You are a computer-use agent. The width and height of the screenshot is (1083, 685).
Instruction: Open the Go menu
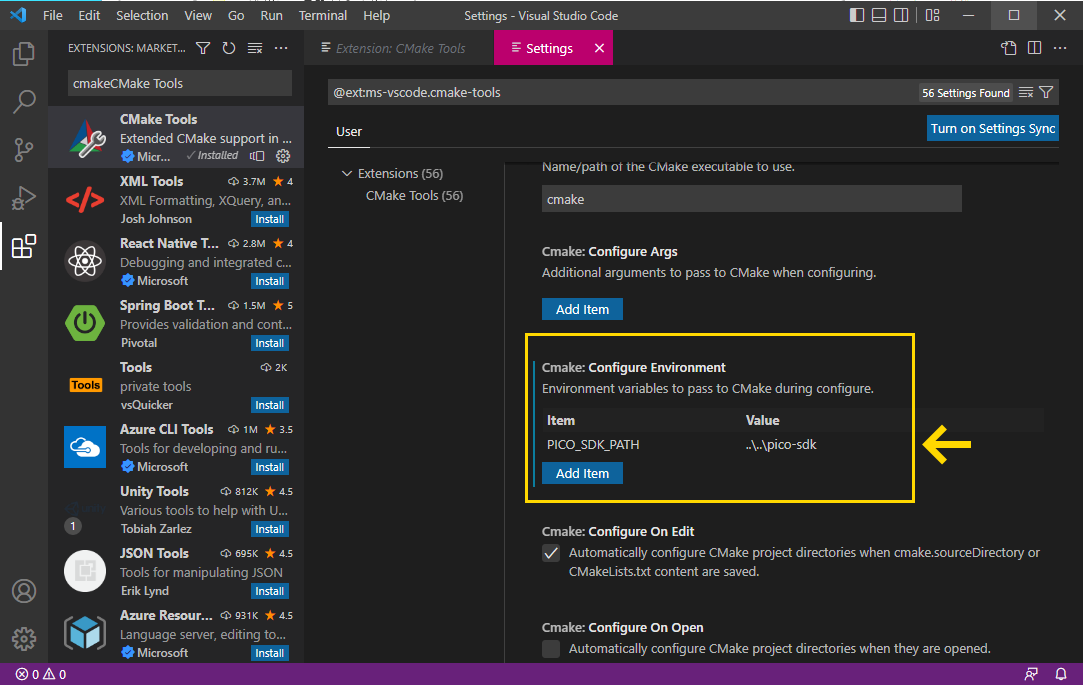(236, 15)
